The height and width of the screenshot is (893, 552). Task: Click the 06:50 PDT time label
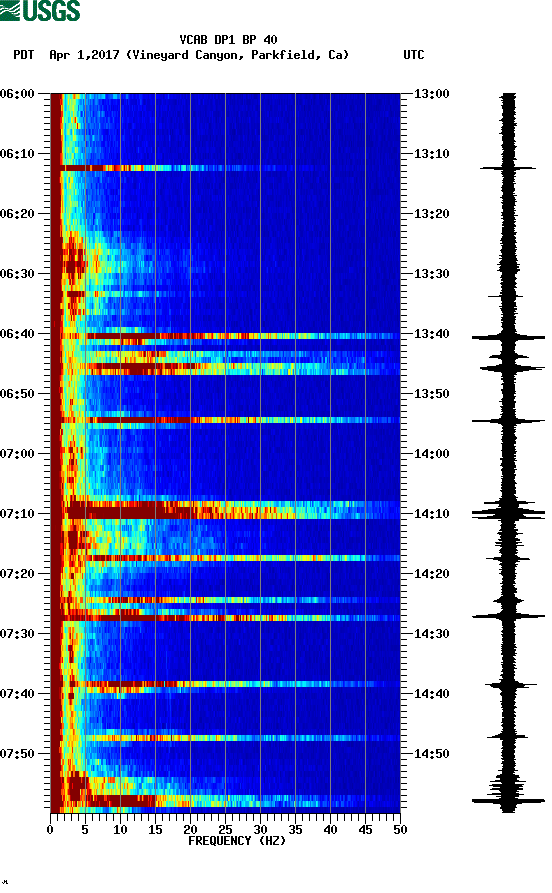[17, 394]
